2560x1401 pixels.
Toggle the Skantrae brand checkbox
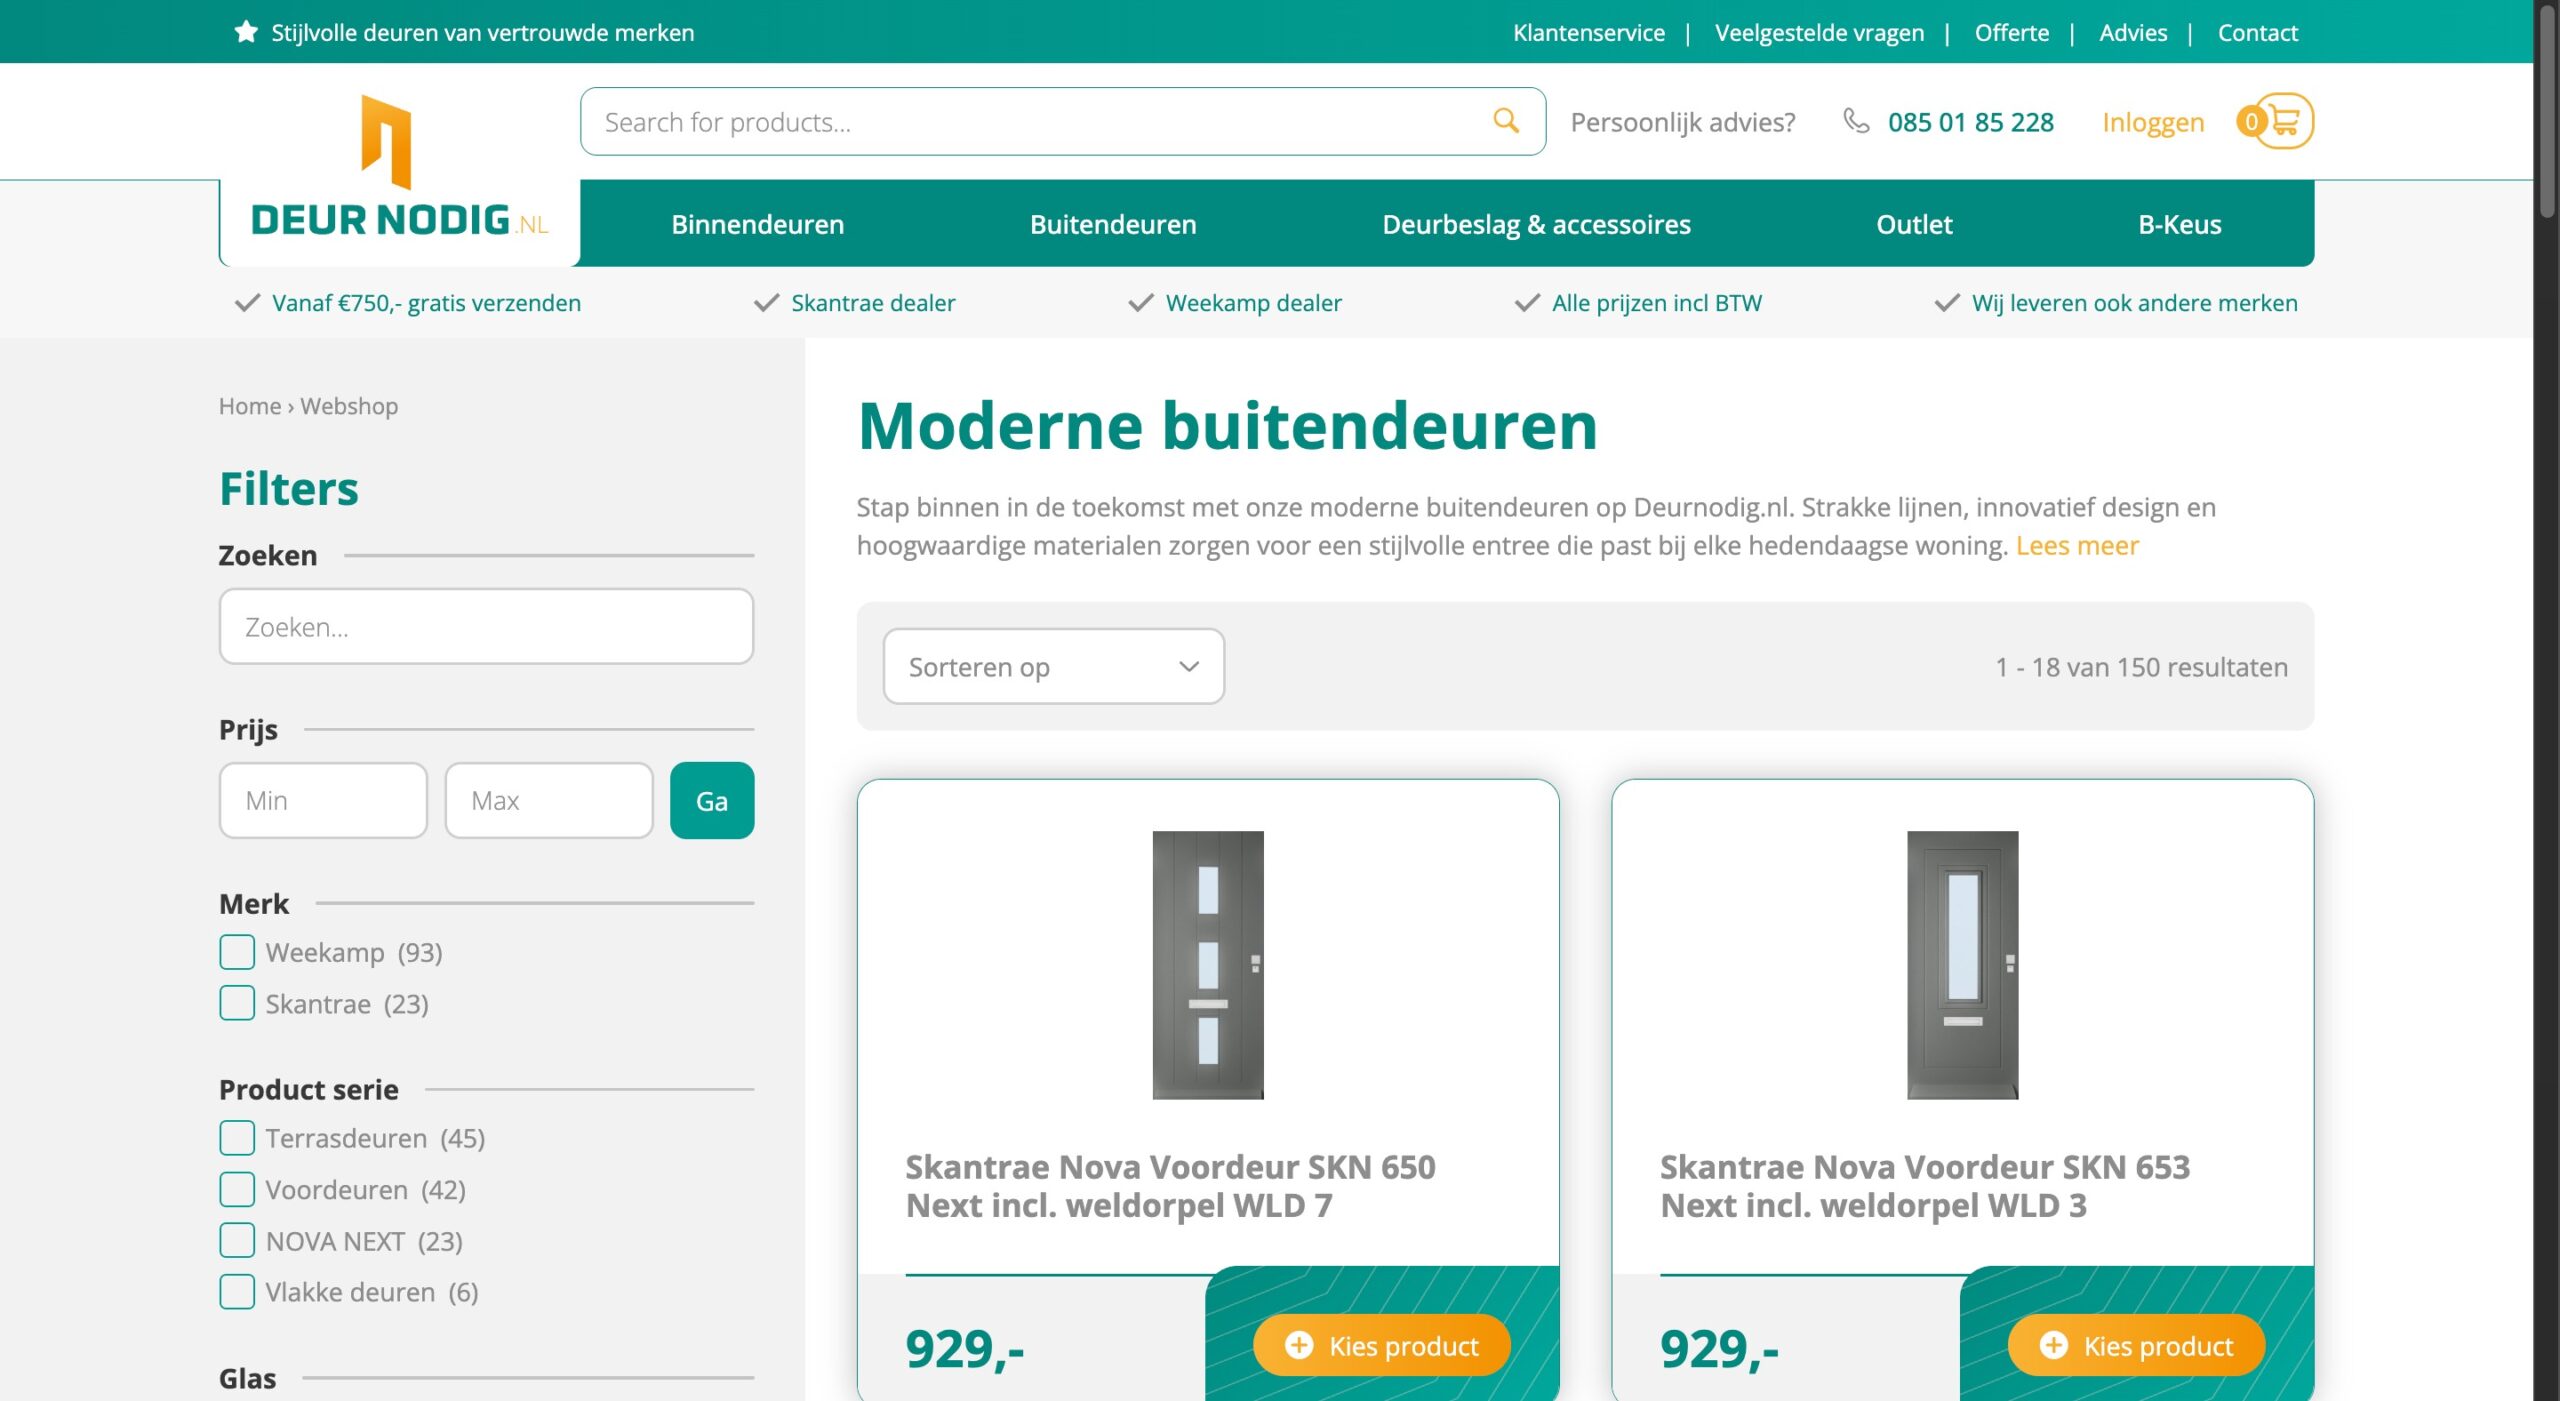tap(237, 1003)
